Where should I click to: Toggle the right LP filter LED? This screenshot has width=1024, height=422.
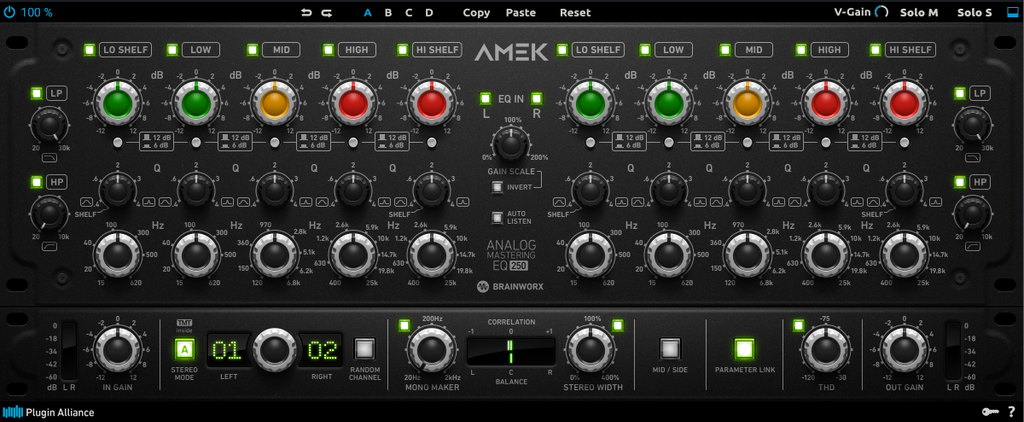[959, 94]
